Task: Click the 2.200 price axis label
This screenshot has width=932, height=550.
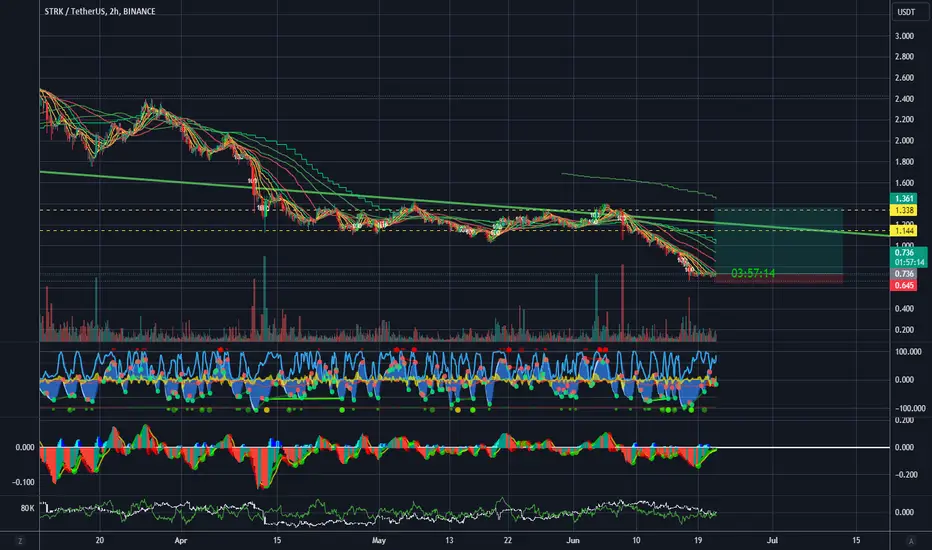Action: click(904, 120)
